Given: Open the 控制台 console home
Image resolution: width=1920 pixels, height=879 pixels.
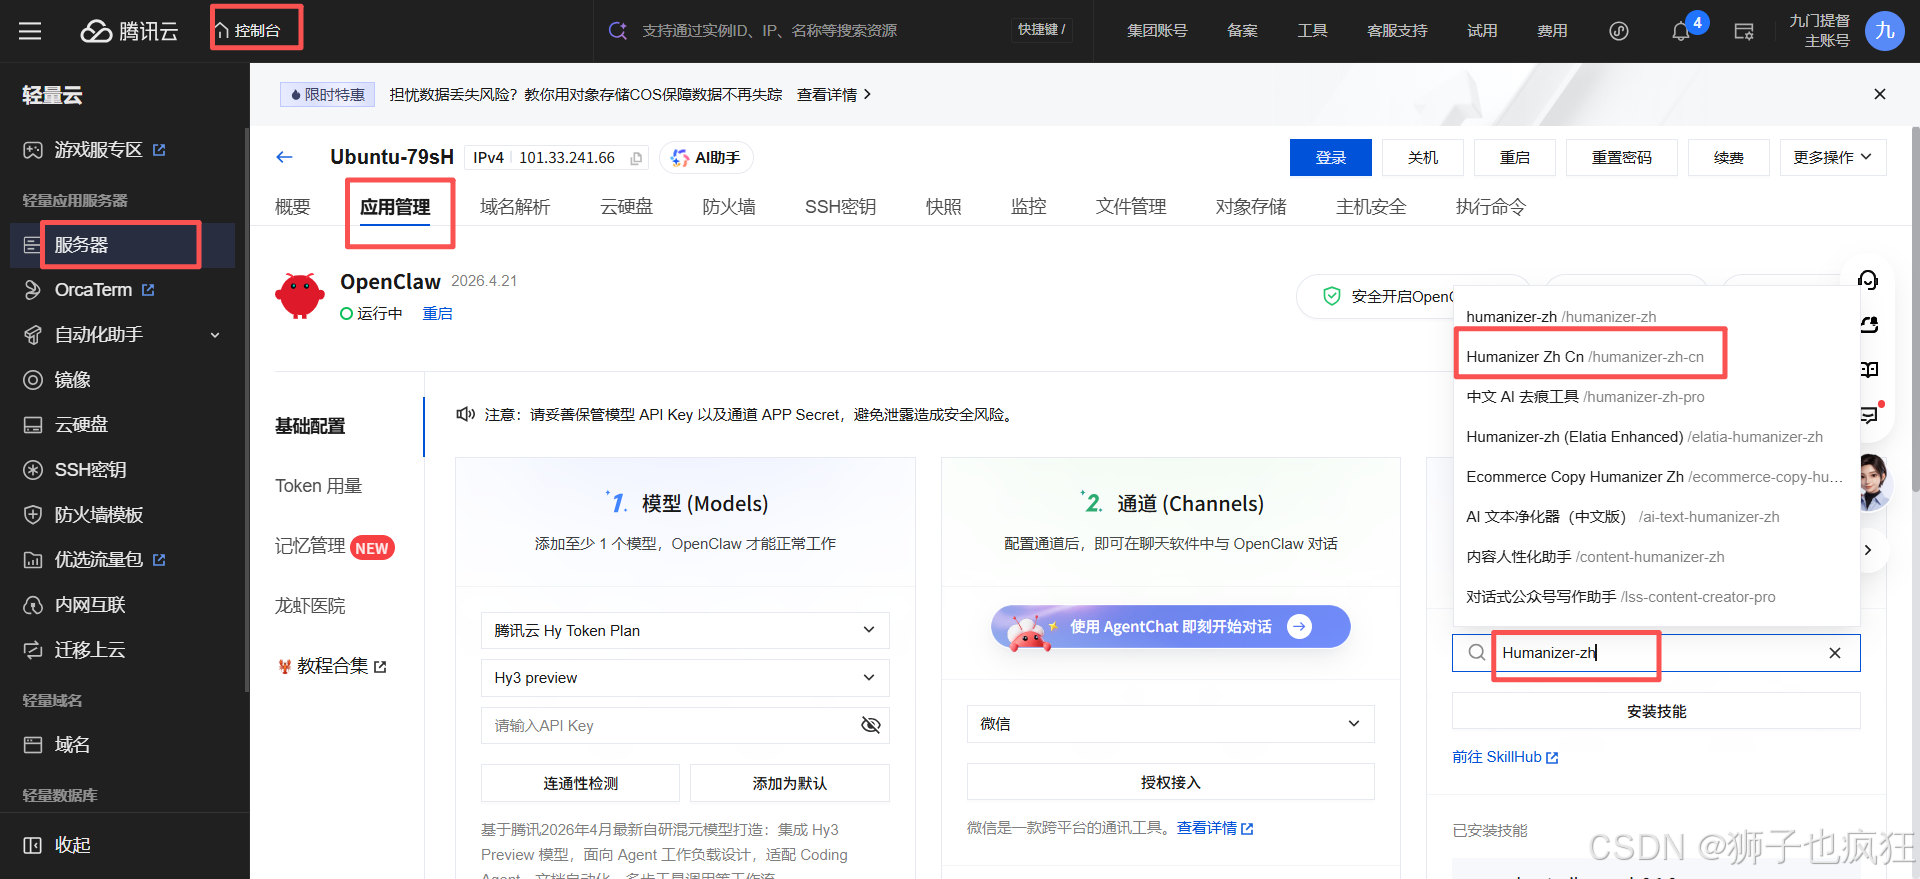Looking at the screenshot, I should click(x=248, y=31).
